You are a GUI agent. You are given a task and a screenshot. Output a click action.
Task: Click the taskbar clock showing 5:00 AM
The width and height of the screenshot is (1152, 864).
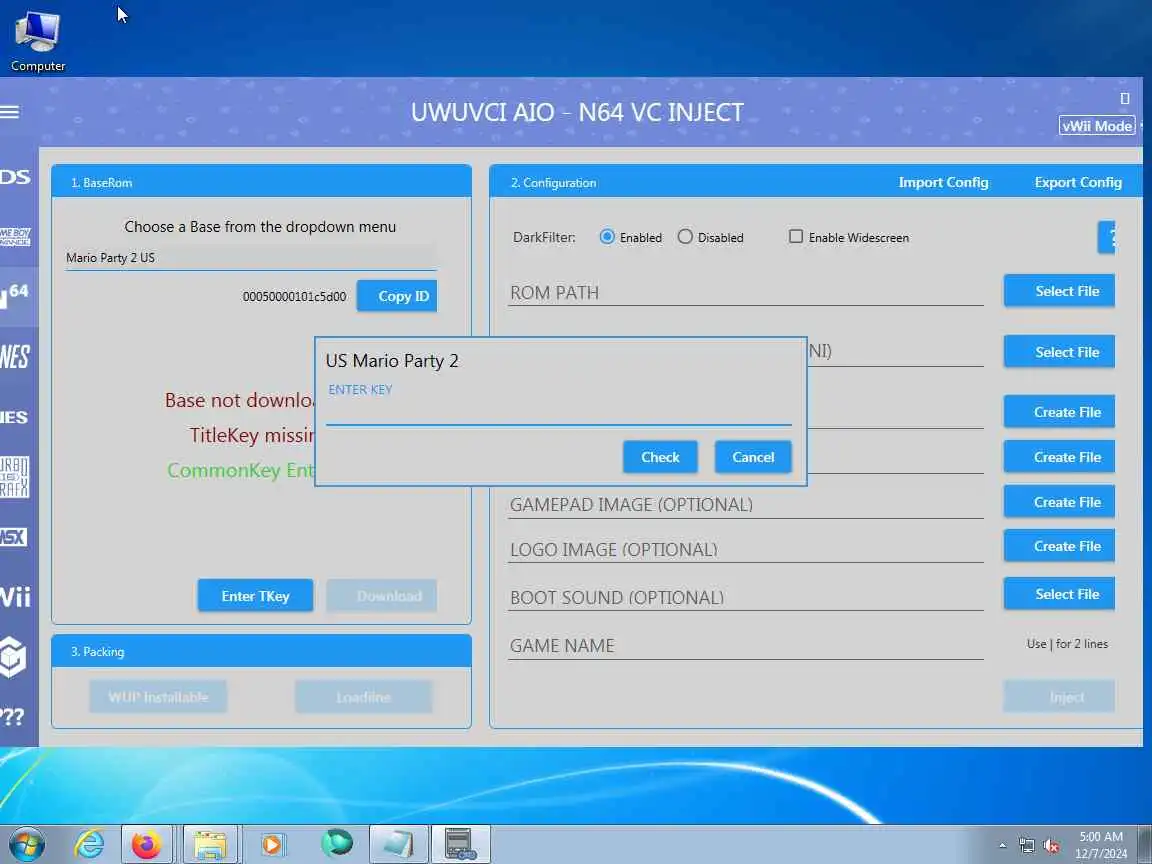pyautogui.click(x=1101, y=845)
